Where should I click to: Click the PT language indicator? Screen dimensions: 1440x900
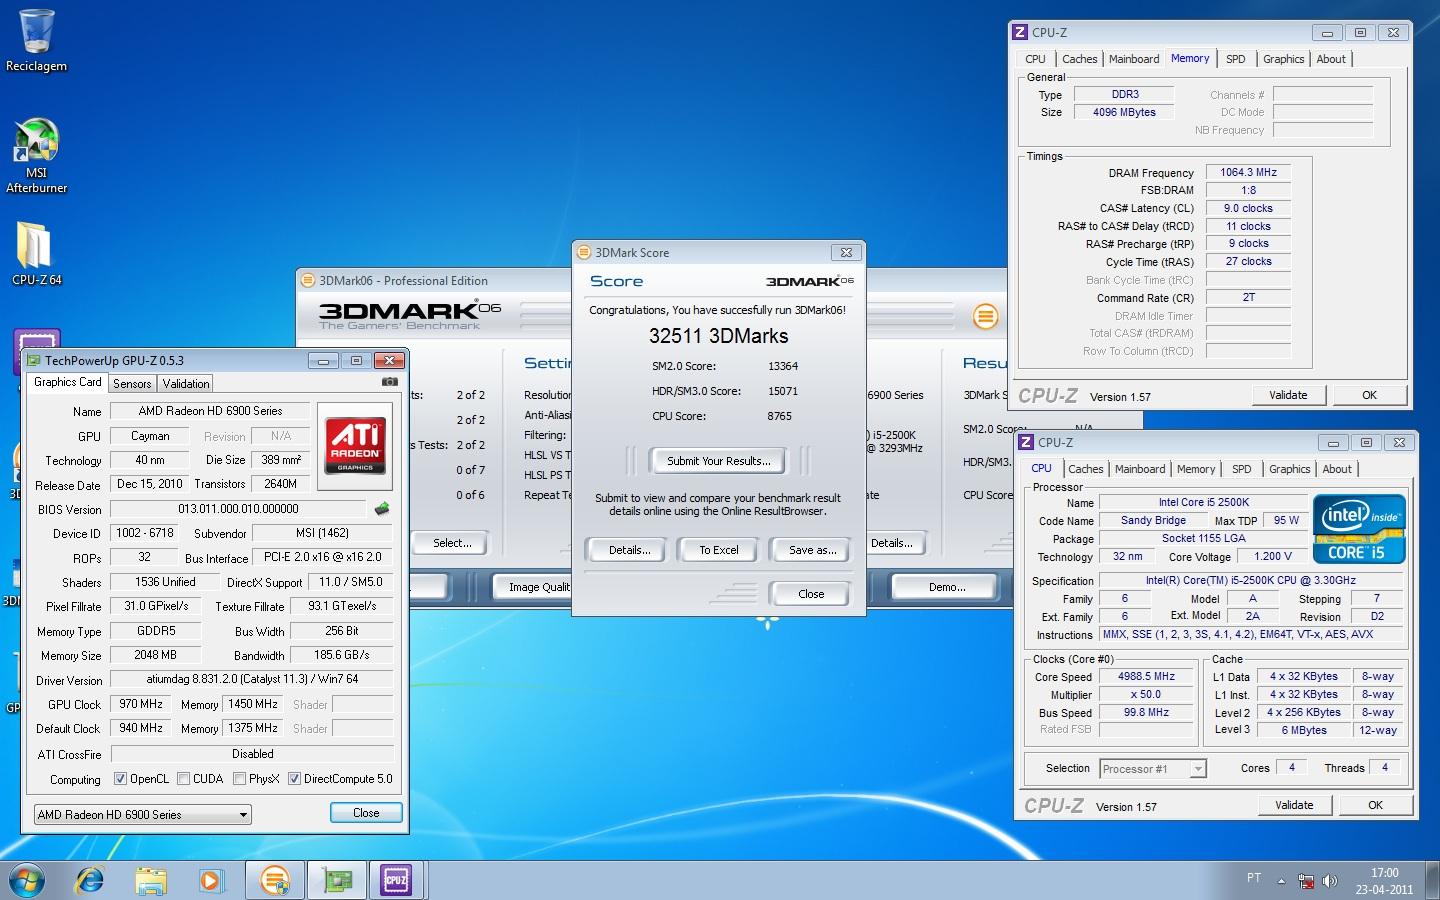coord(1254,878)
